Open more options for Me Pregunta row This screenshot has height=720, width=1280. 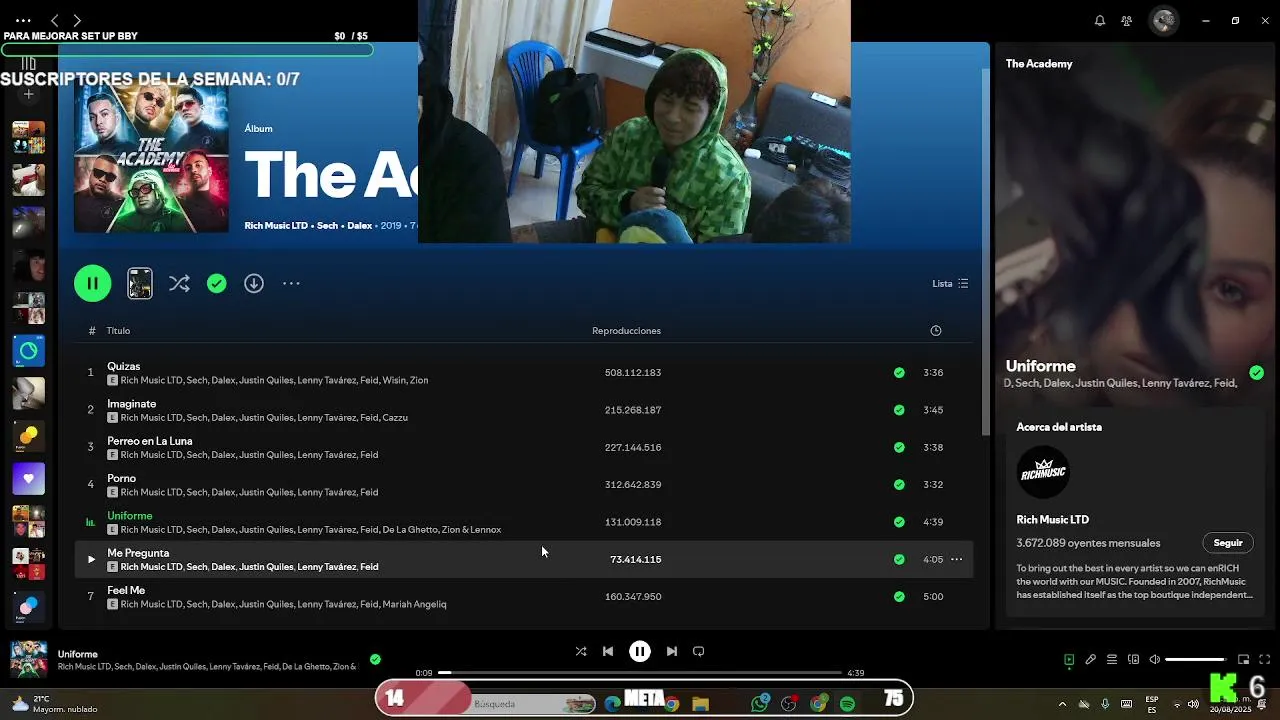coord(956,559)
